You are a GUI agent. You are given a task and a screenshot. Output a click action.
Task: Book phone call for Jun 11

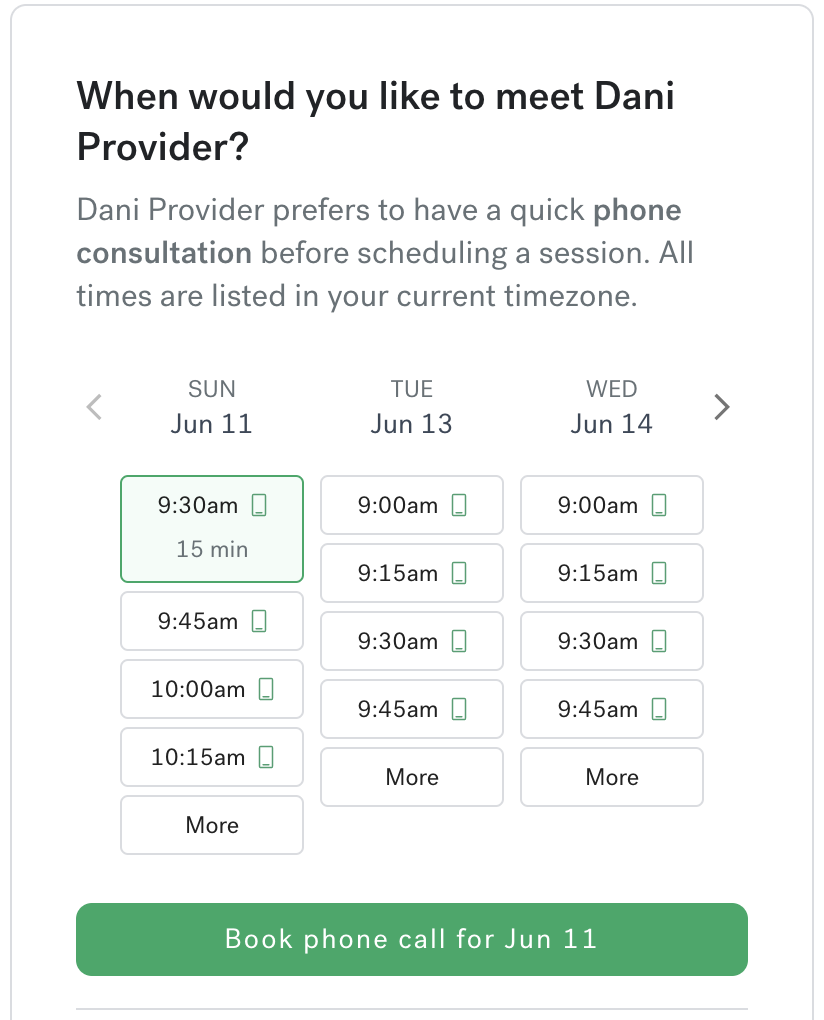(412, 939)
